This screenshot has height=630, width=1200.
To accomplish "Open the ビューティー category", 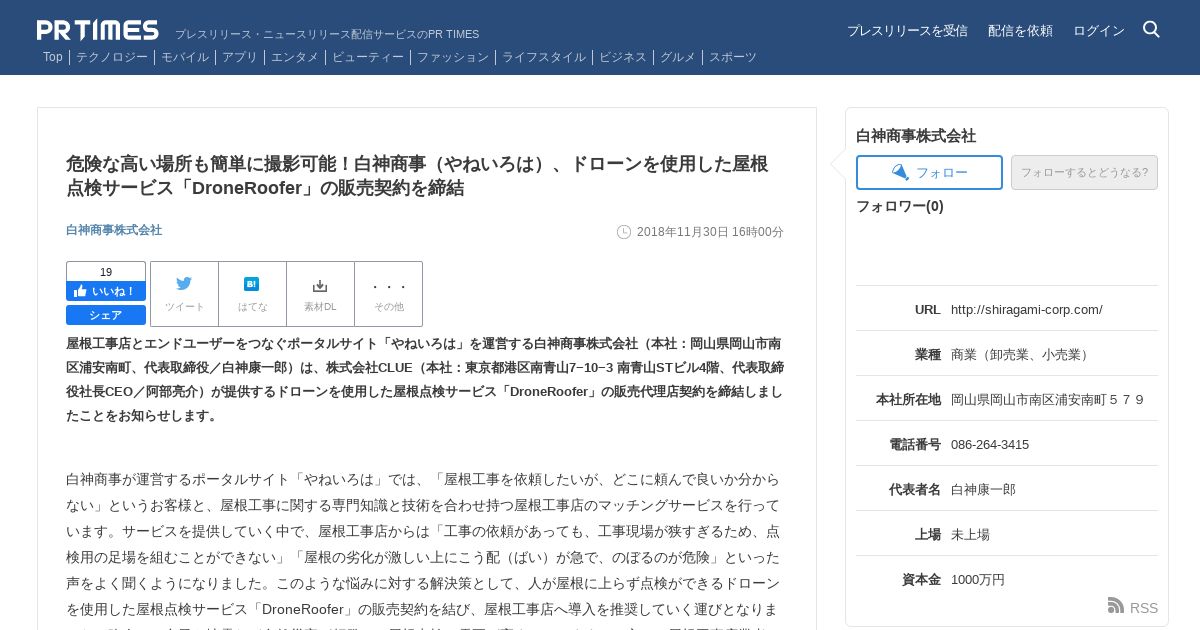I will click(x=368, y=57).
